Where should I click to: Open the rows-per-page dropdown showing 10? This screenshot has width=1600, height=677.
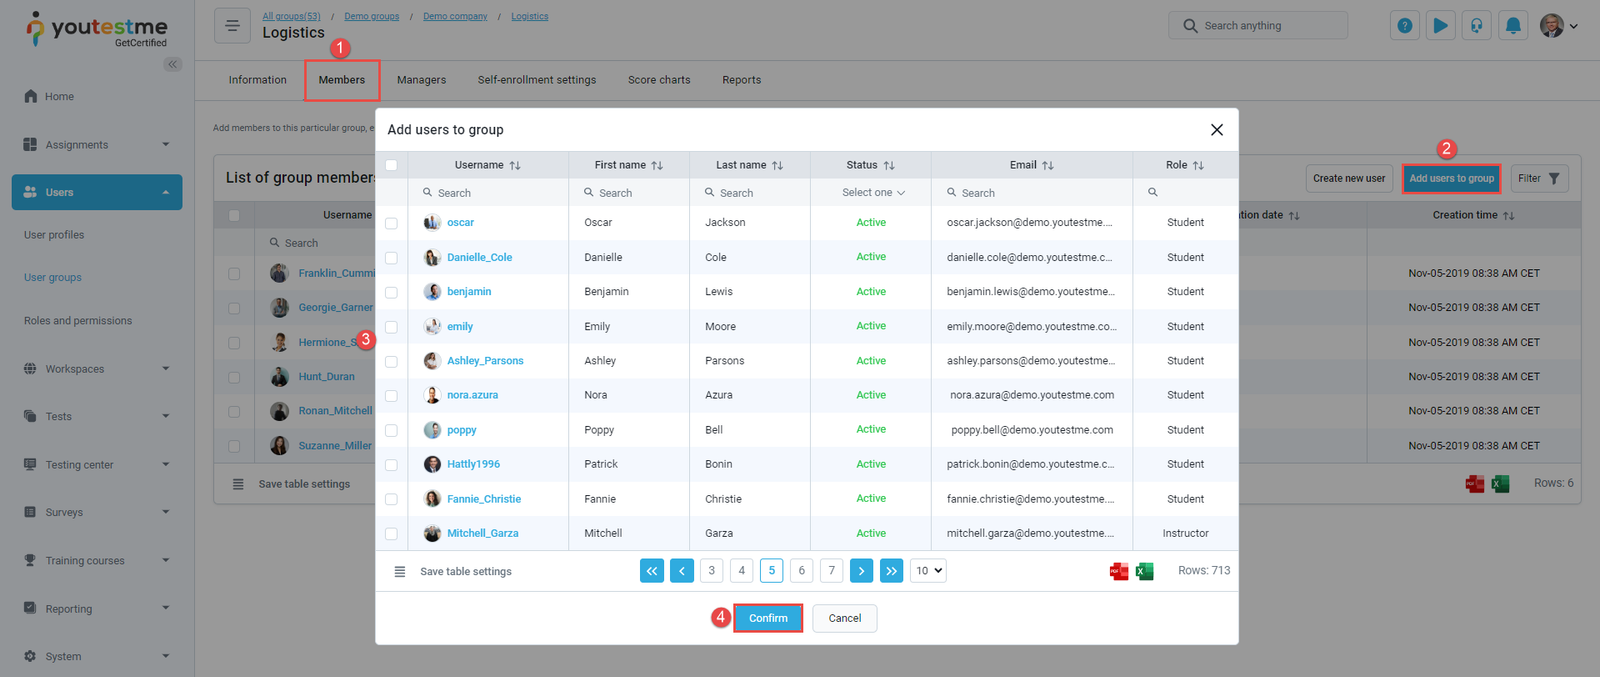pyautogui.click(x=928, y=571)
